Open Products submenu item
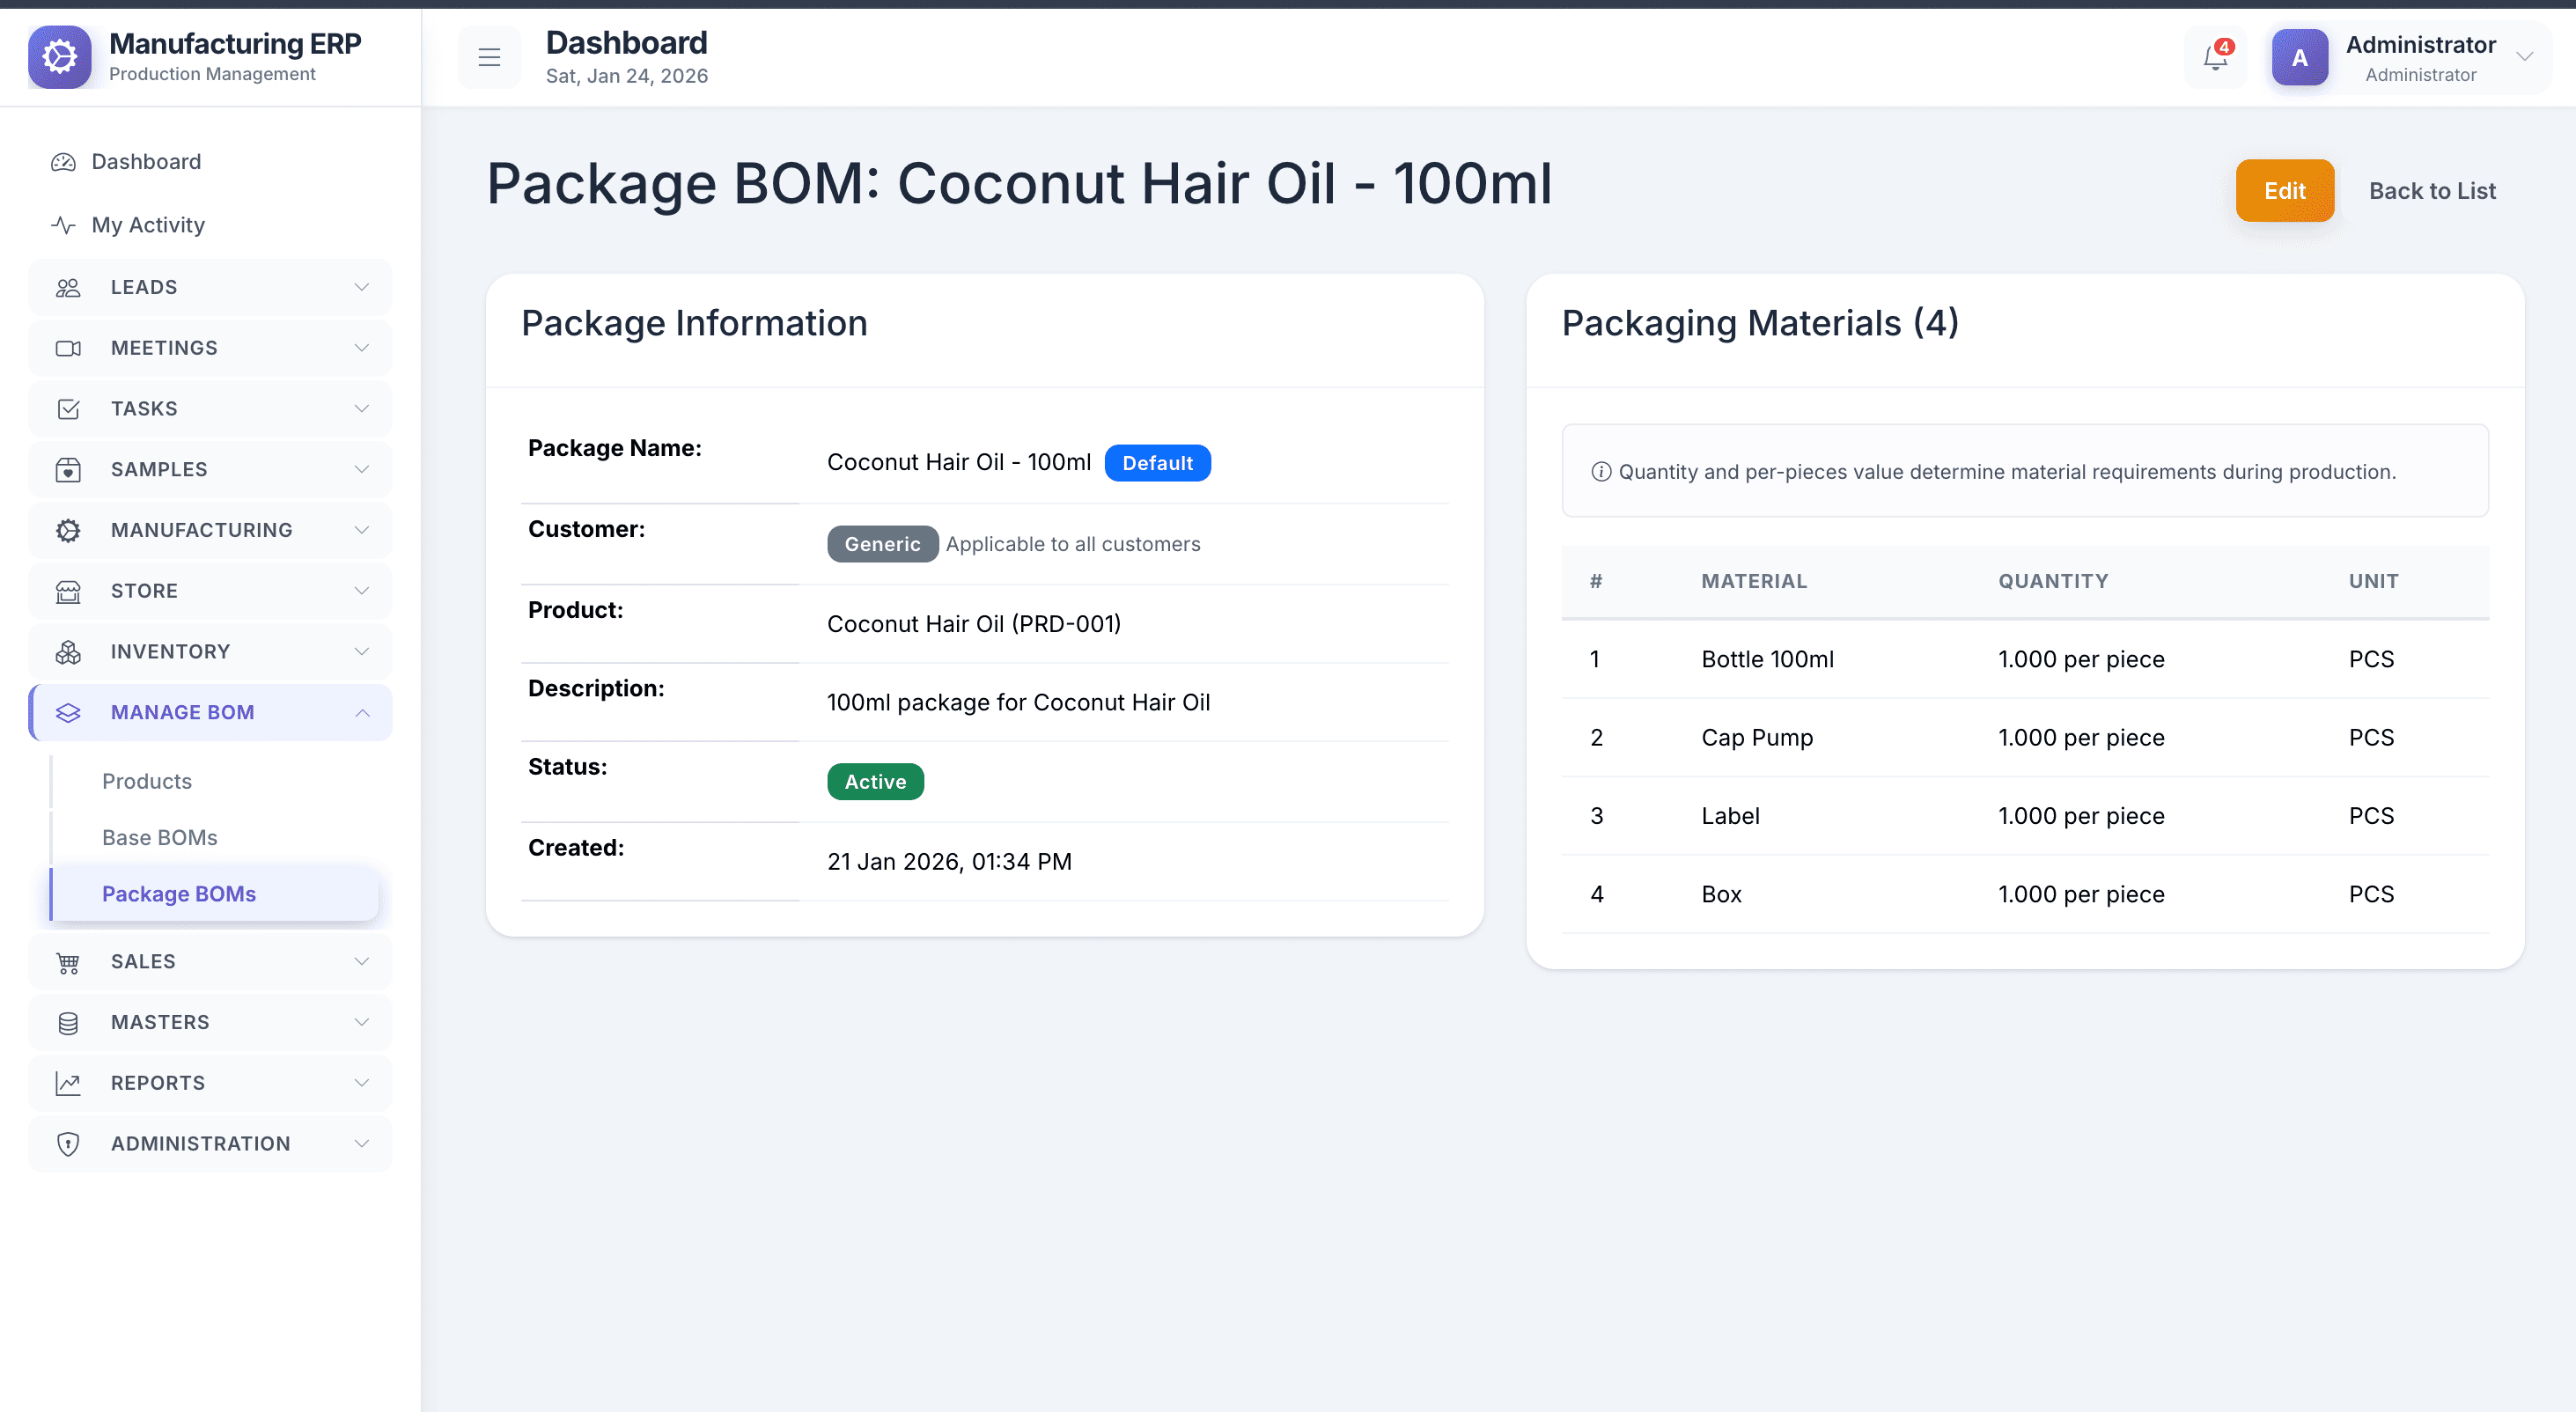This screenshot has height=1412, width=2576. [147, 781]
